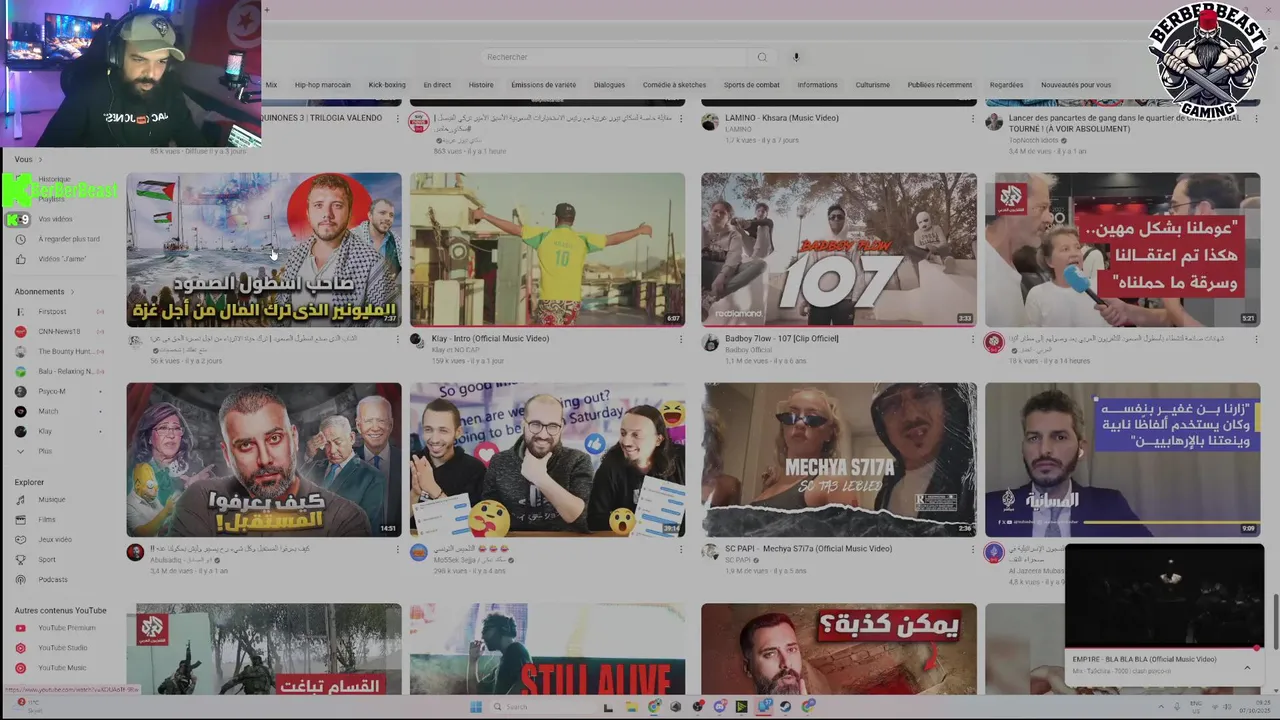This screenshot has height=720, width=1280.
Task: Open Steam from the taskbar
Action: [786, 707]
